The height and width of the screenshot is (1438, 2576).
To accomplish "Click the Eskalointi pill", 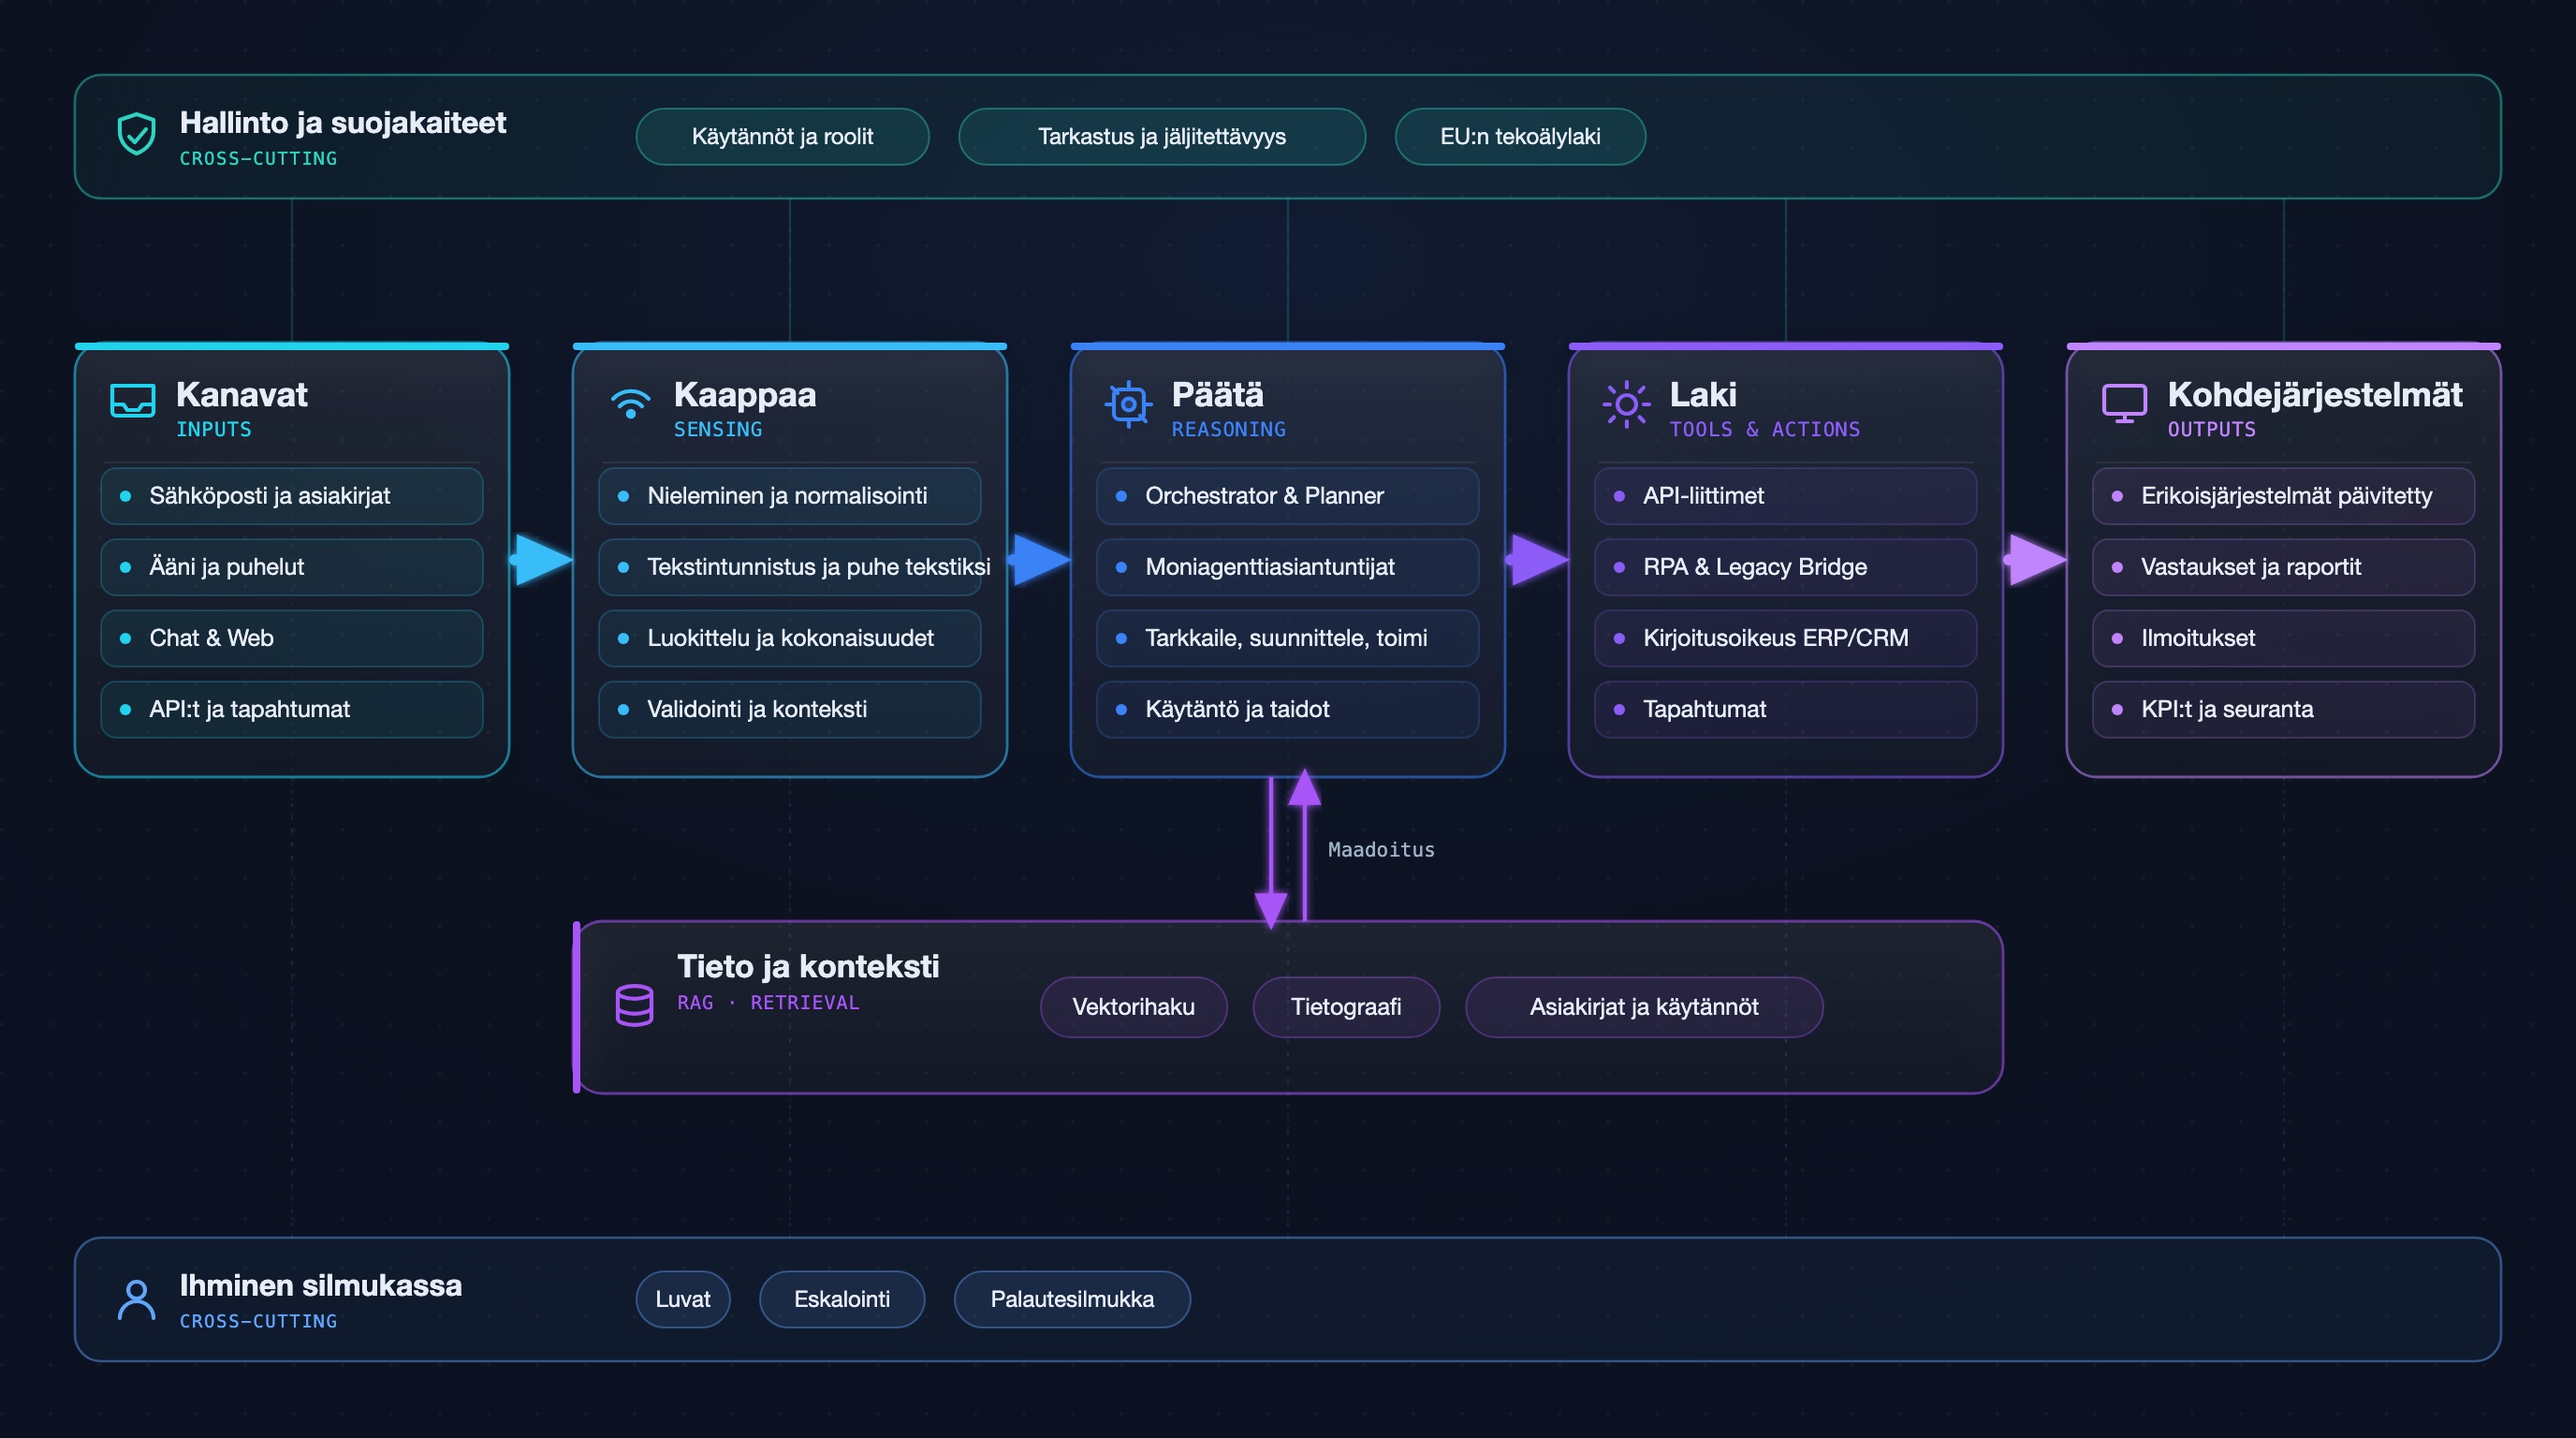I will 842,1299.
